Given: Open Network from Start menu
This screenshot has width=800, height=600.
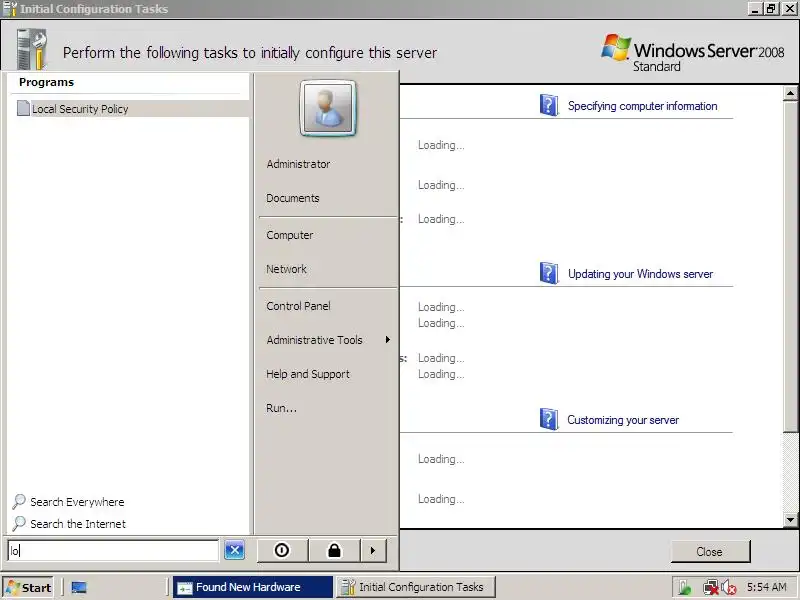Looking at the screenshot, I should pyautogui.click(x=286, y=269).
